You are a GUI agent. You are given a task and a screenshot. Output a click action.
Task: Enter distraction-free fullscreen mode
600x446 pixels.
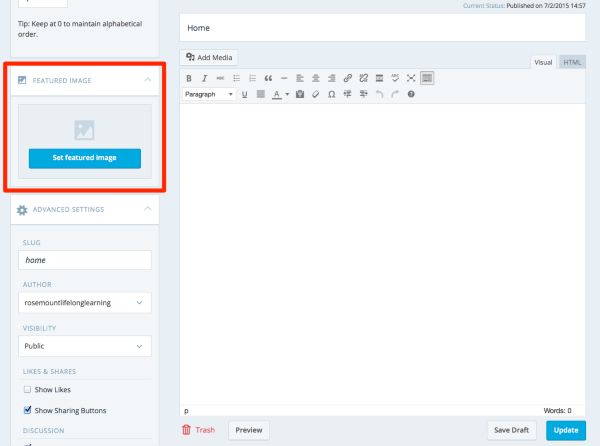411,78
